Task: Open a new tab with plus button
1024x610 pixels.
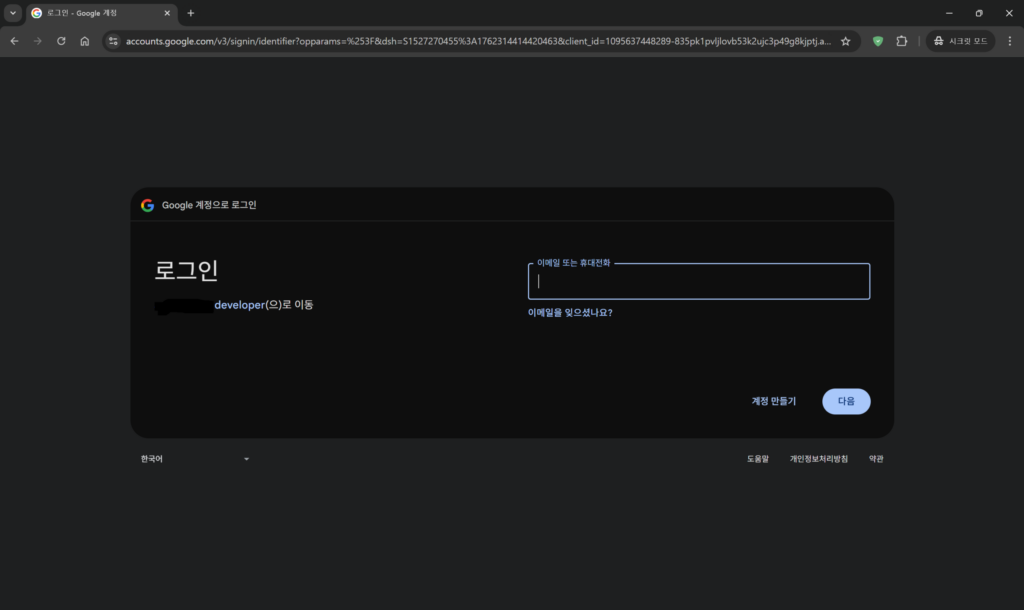Action: coord(191,13)
